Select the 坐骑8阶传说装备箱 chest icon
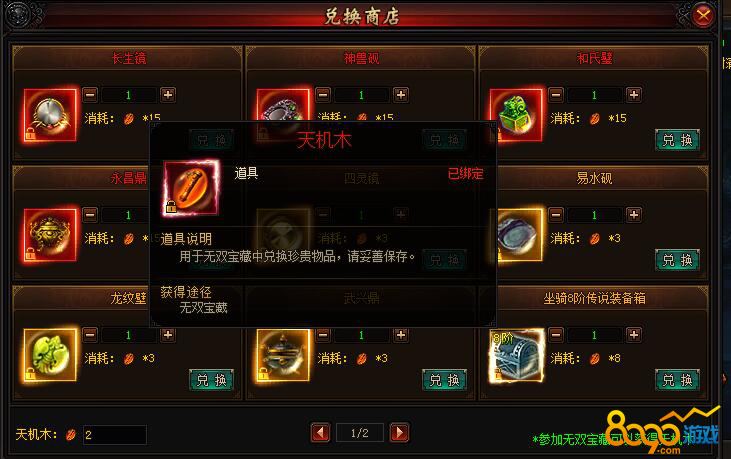 516,355
